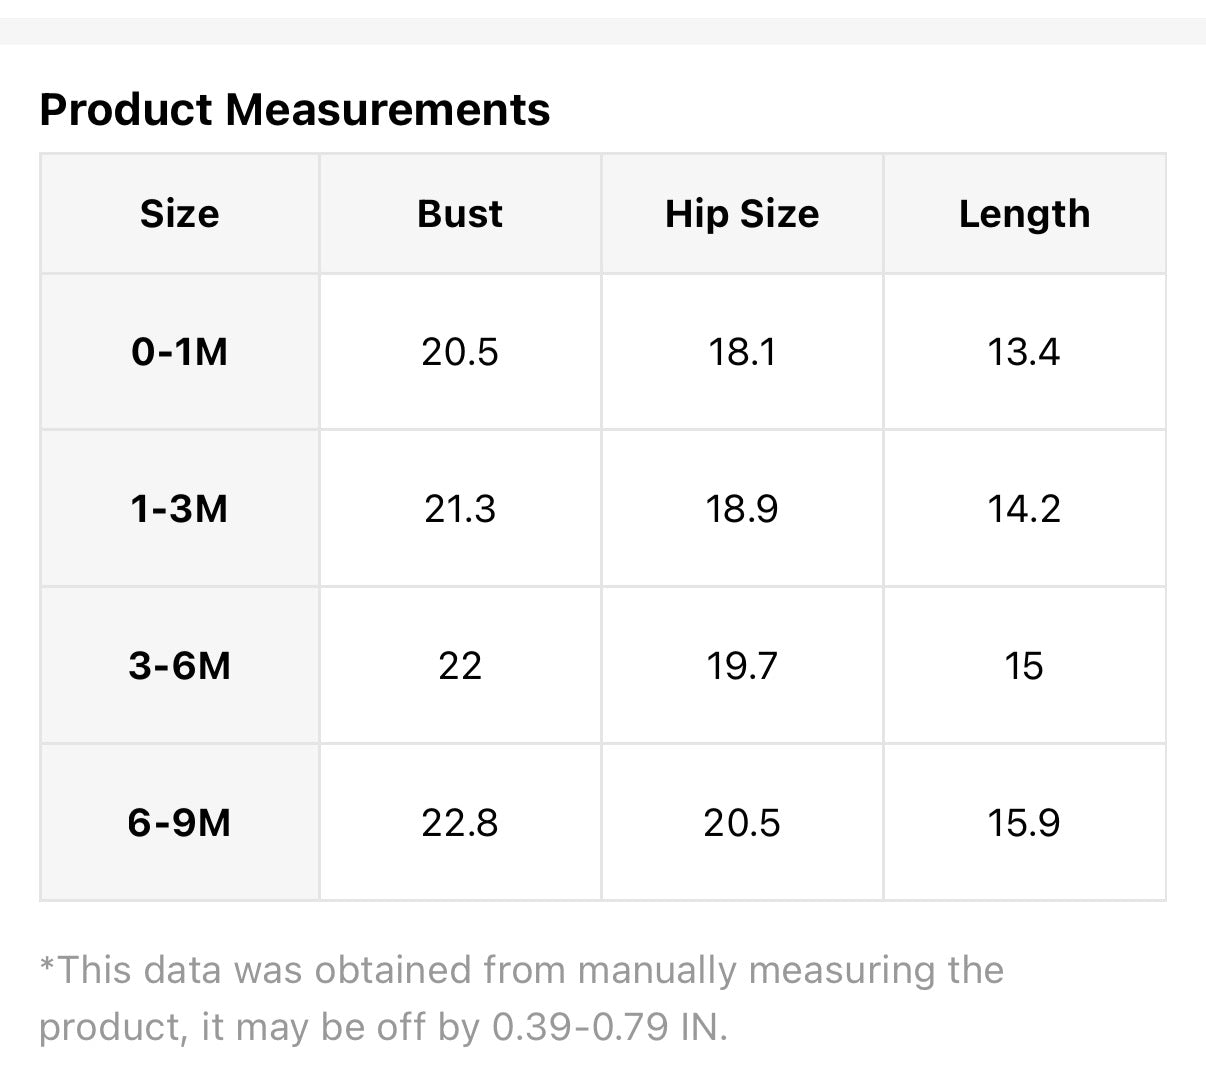Click the 0-1M hip value 18.1

742,352
